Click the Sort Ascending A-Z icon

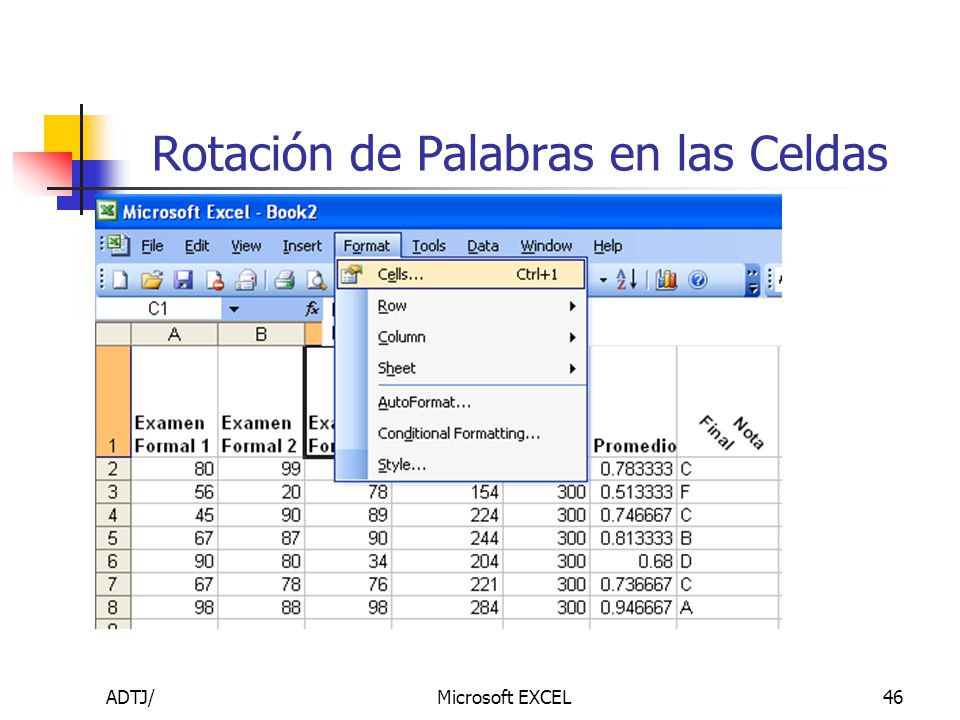pos(626,280)
